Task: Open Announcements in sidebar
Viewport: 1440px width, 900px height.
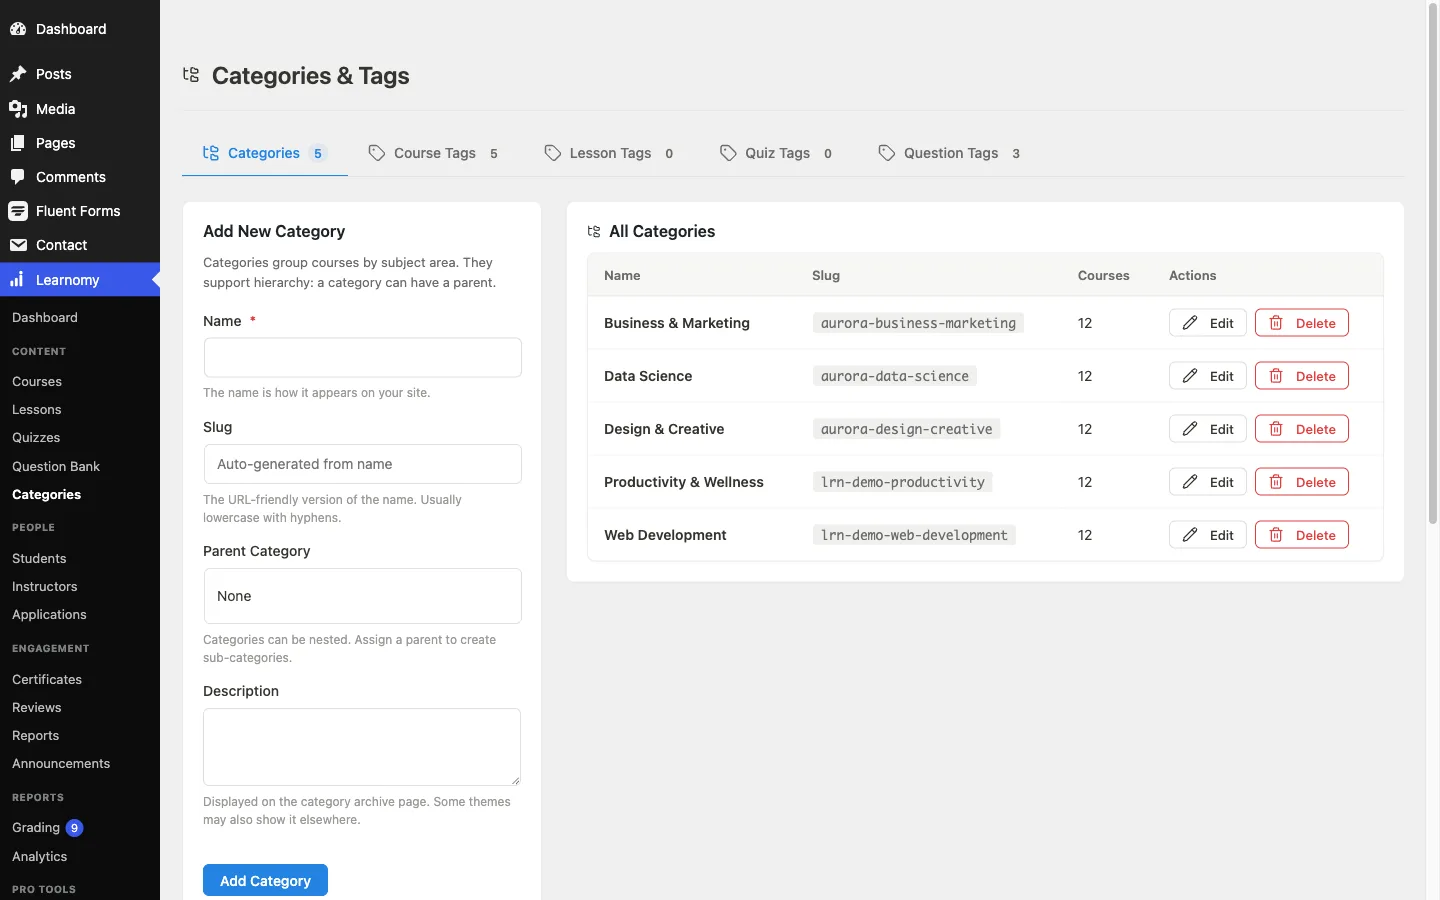Action: [x=61, y=764]
